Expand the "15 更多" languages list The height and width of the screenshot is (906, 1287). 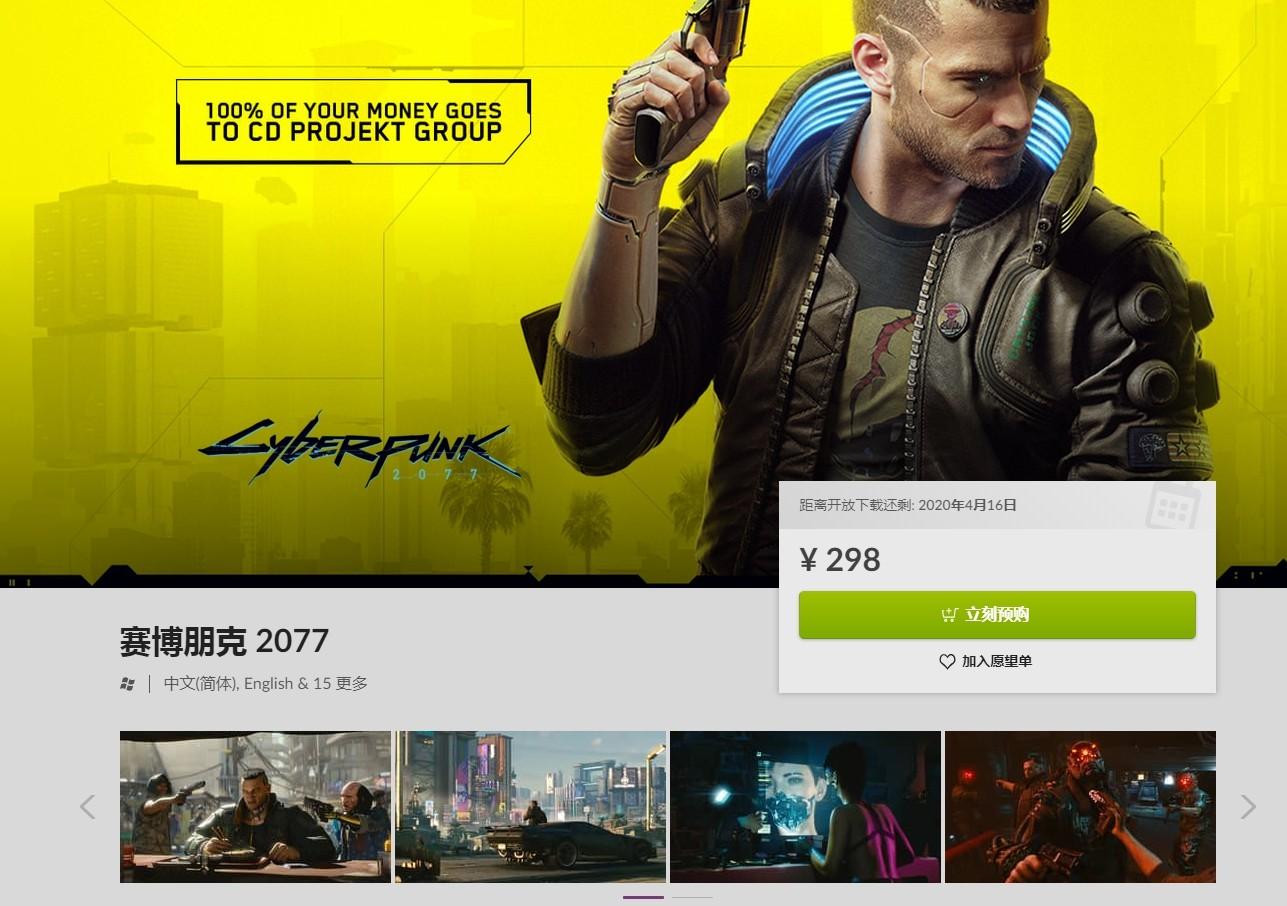pyautogui.click(x=341, y=684)
